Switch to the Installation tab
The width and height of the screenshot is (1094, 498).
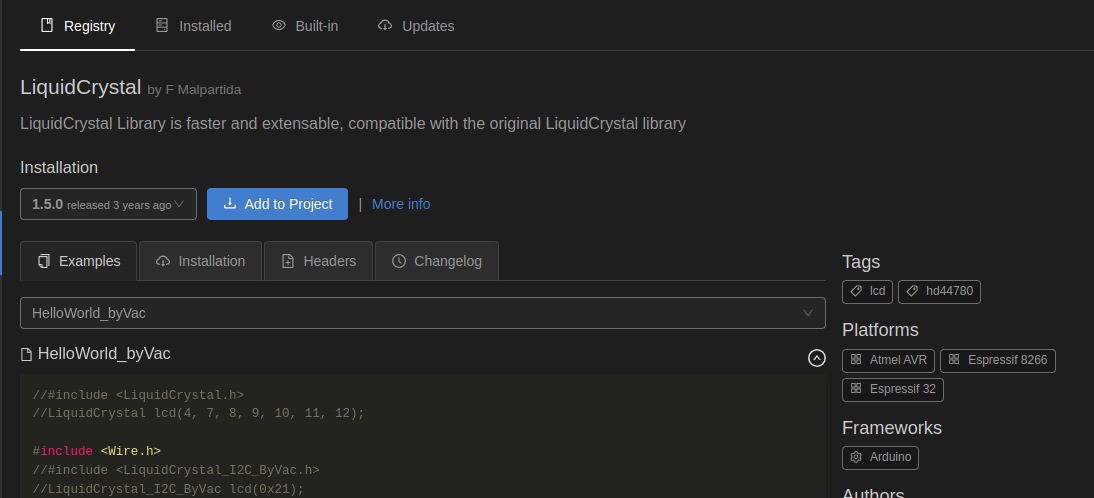point(200,261)
